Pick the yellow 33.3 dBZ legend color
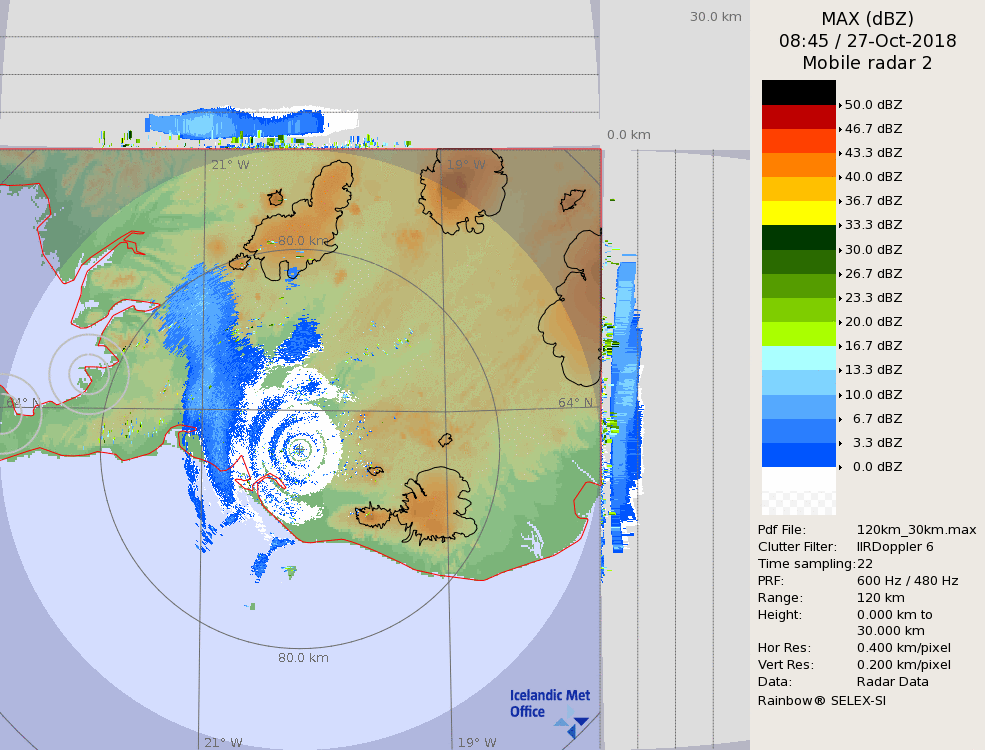 [798, 213]
